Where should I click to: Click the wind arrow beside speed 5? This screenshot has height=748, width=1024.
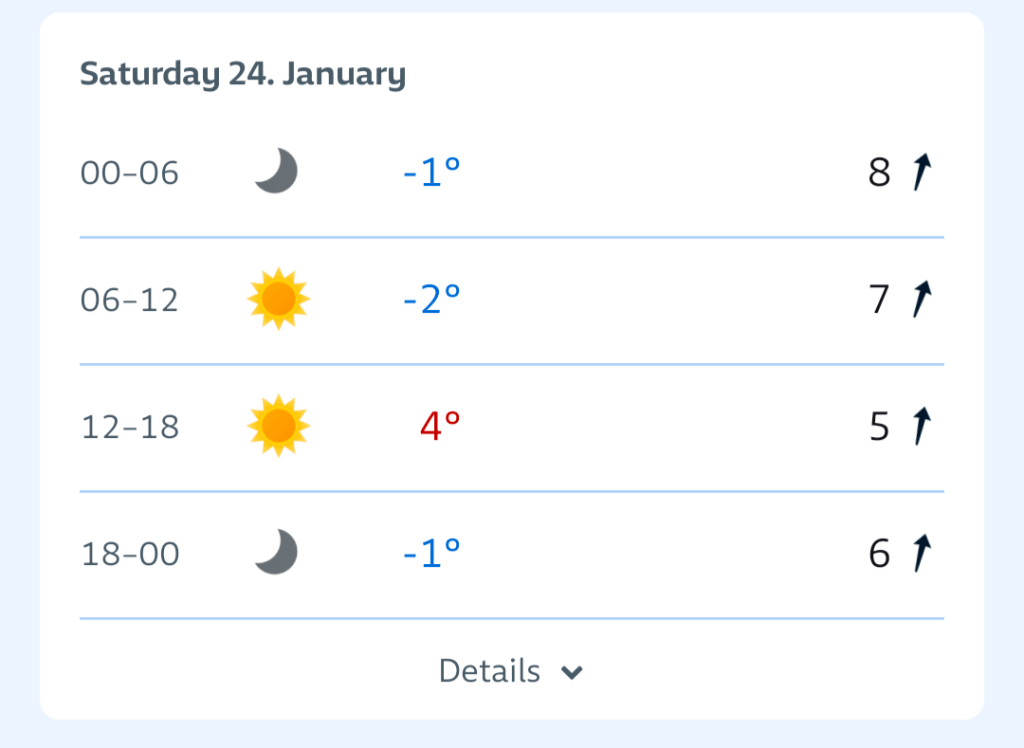pos(922,427)
